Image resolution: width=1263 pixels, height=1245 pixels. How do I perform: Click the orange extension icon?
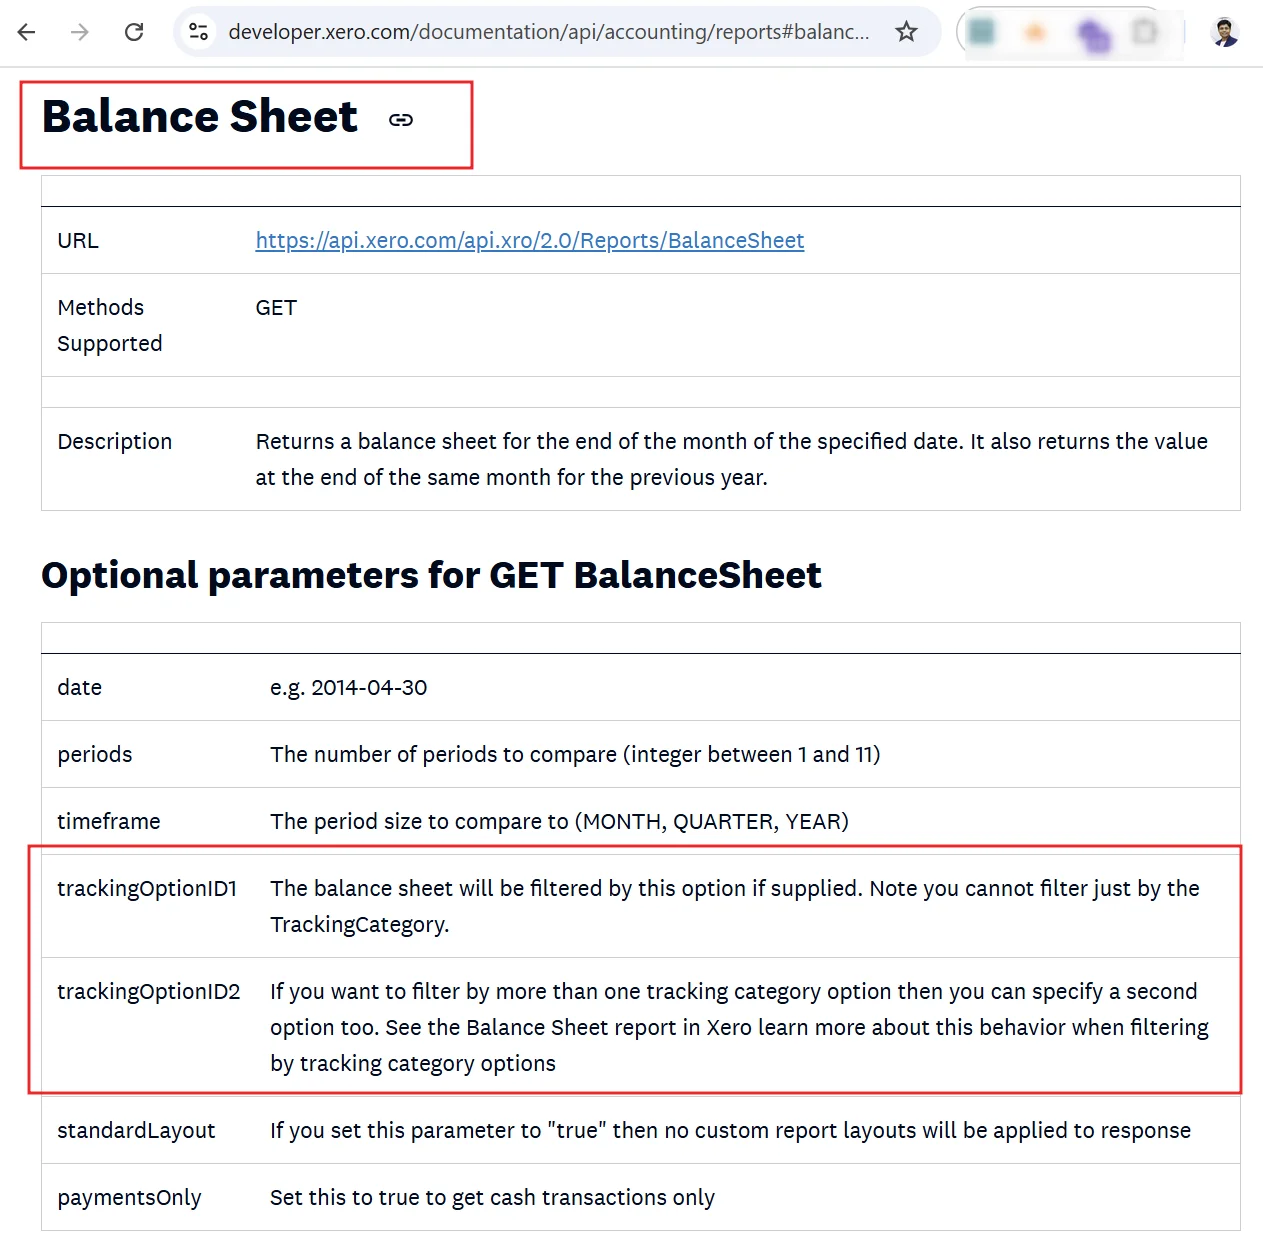(1036, 33)
